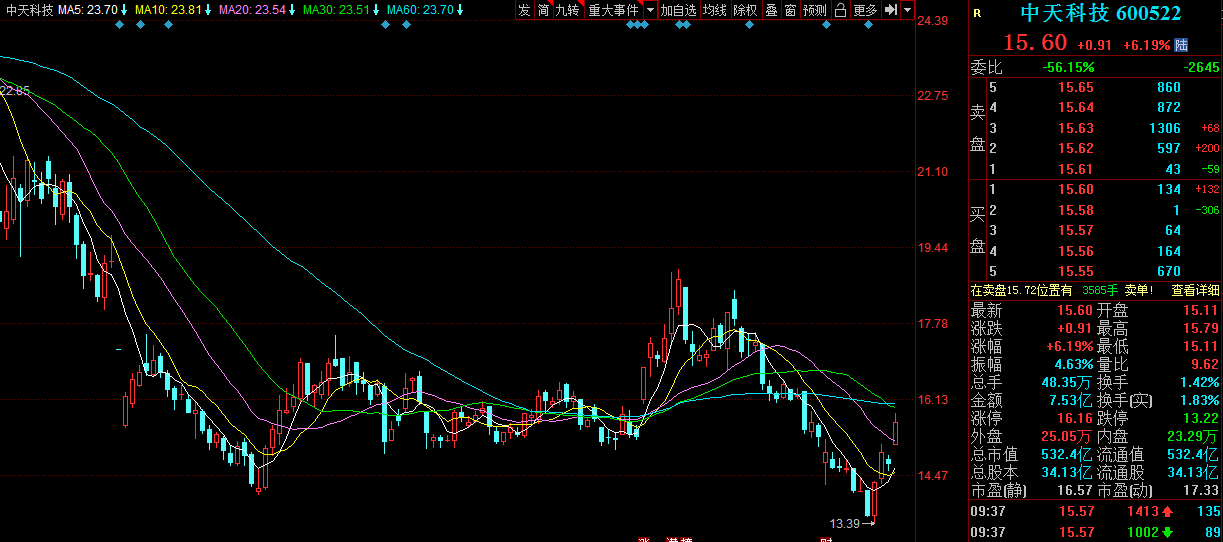This screenshot has height=542, width=1223.
Task: Click the 外盘 value 25.05万
Action: (1069, 436)
